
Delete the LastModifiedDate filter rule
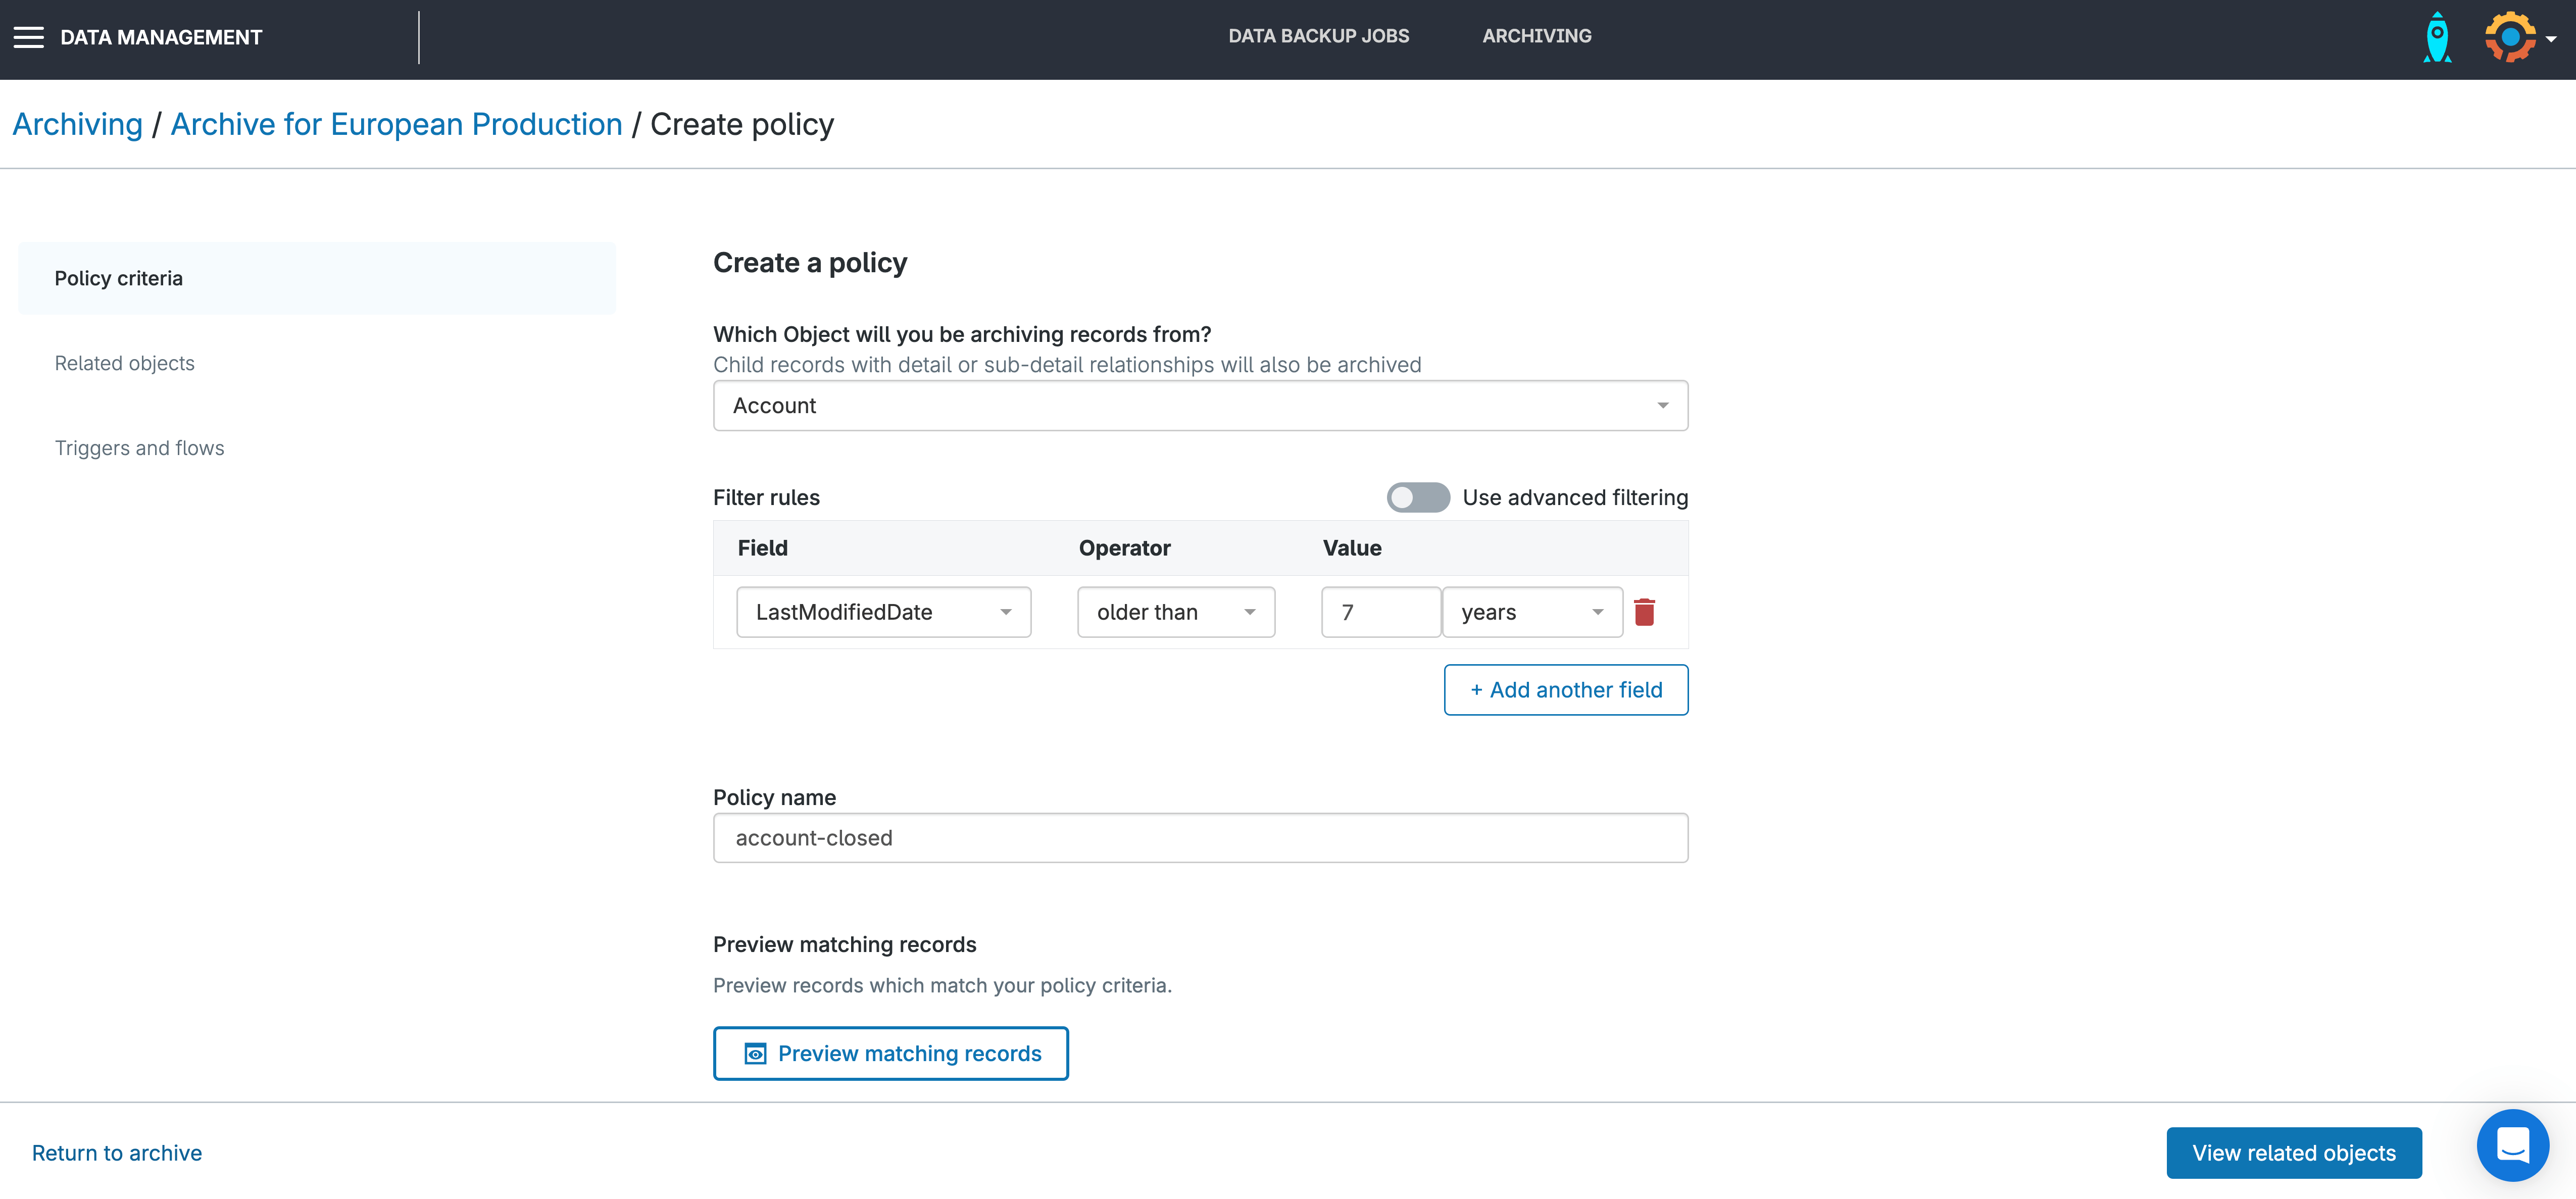1644,612
